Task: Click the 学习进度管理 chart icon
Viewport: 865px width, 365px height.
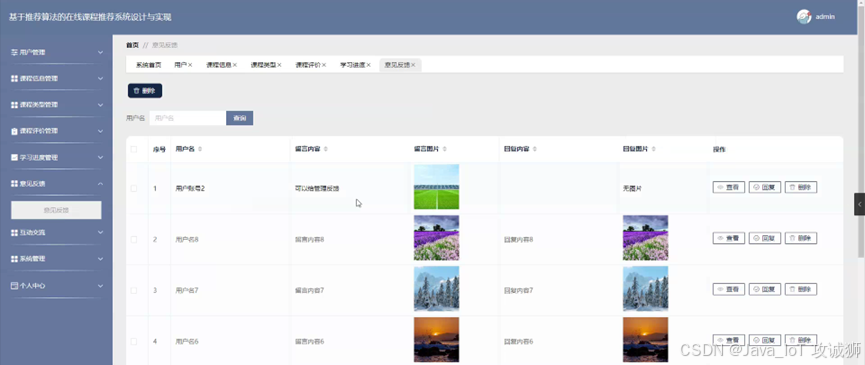Action: (x=14, y=158)
